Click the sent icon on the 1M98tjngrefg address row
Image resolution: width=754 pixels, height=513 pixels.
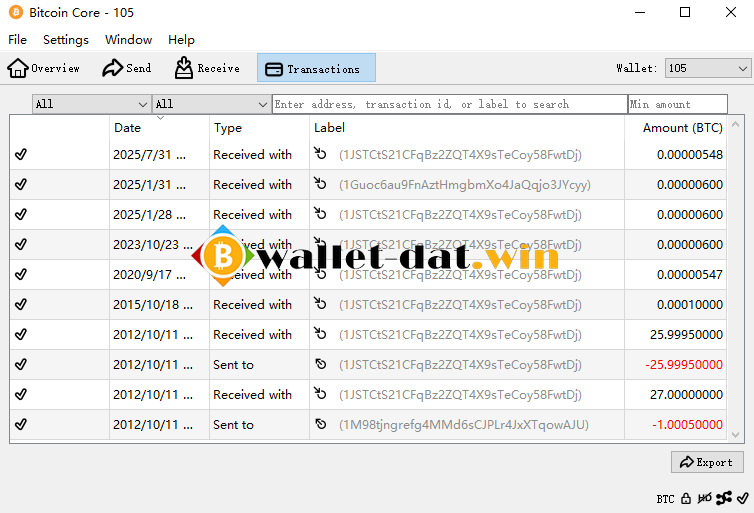point(321,425)
